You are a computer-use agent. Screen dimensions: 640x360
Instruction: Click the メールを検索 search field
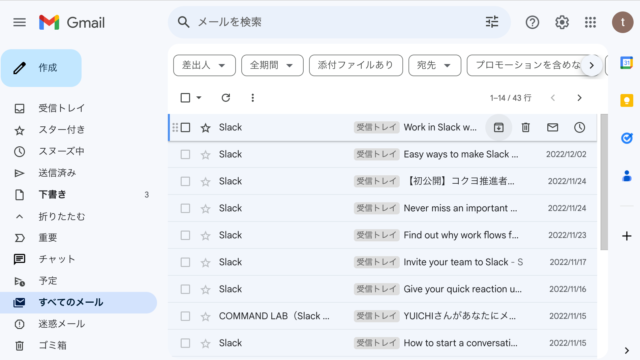(339, 22)
